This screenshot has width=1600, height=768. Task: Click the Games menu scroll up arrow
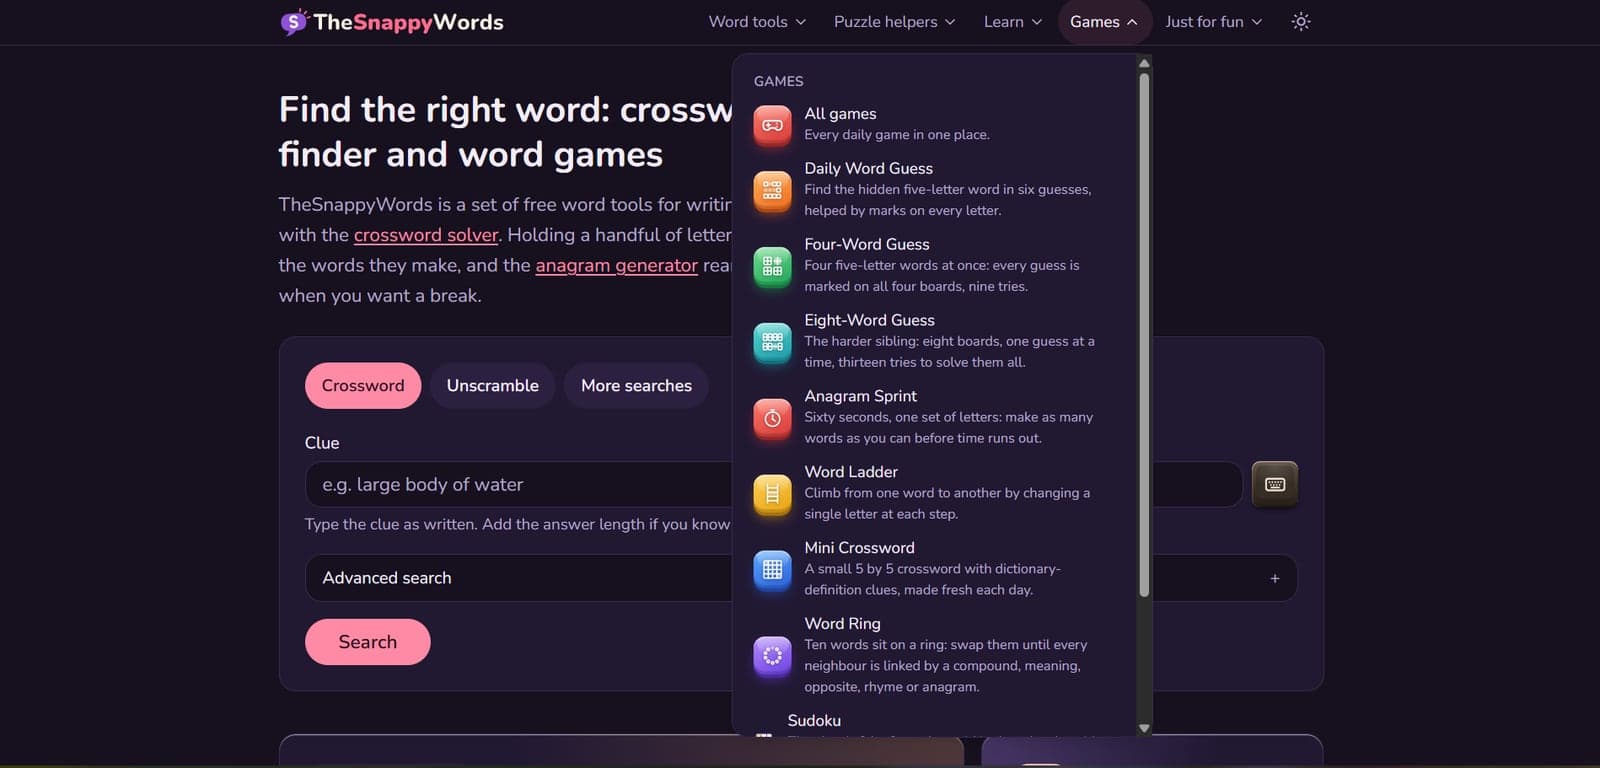pos(1144,63)
